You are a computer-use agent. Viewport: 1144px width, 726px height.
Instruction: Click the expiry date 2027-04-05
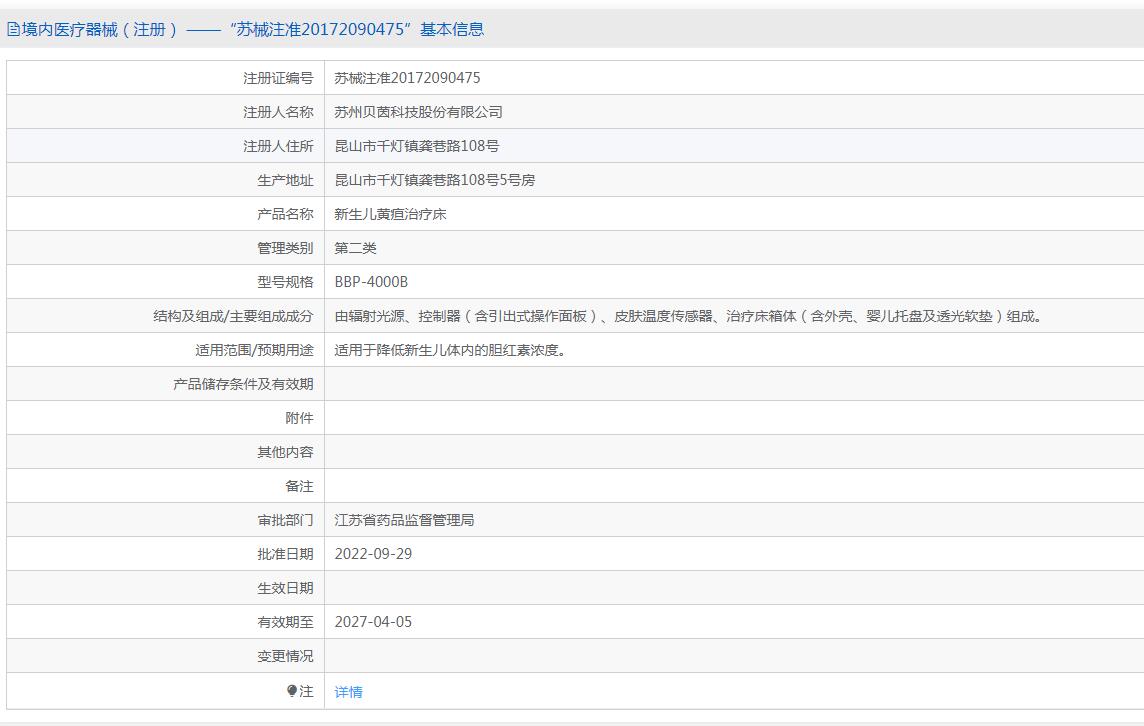pos(373,622)
